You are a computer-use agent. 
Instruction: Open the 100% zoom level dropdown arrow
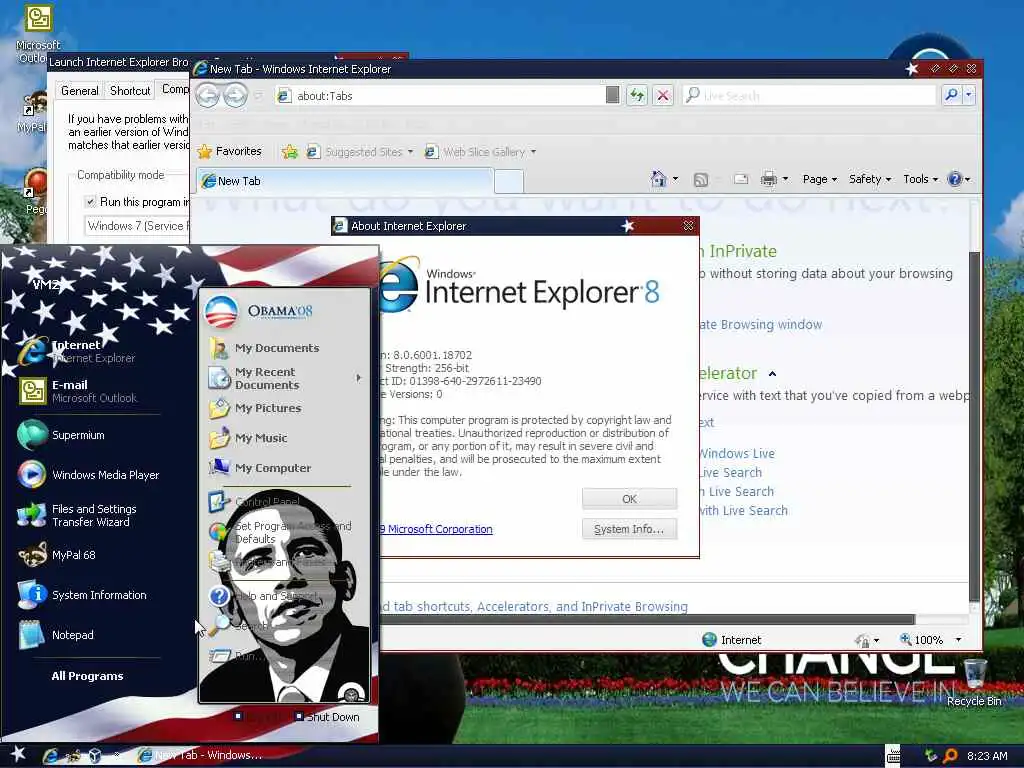pos(958,640)
